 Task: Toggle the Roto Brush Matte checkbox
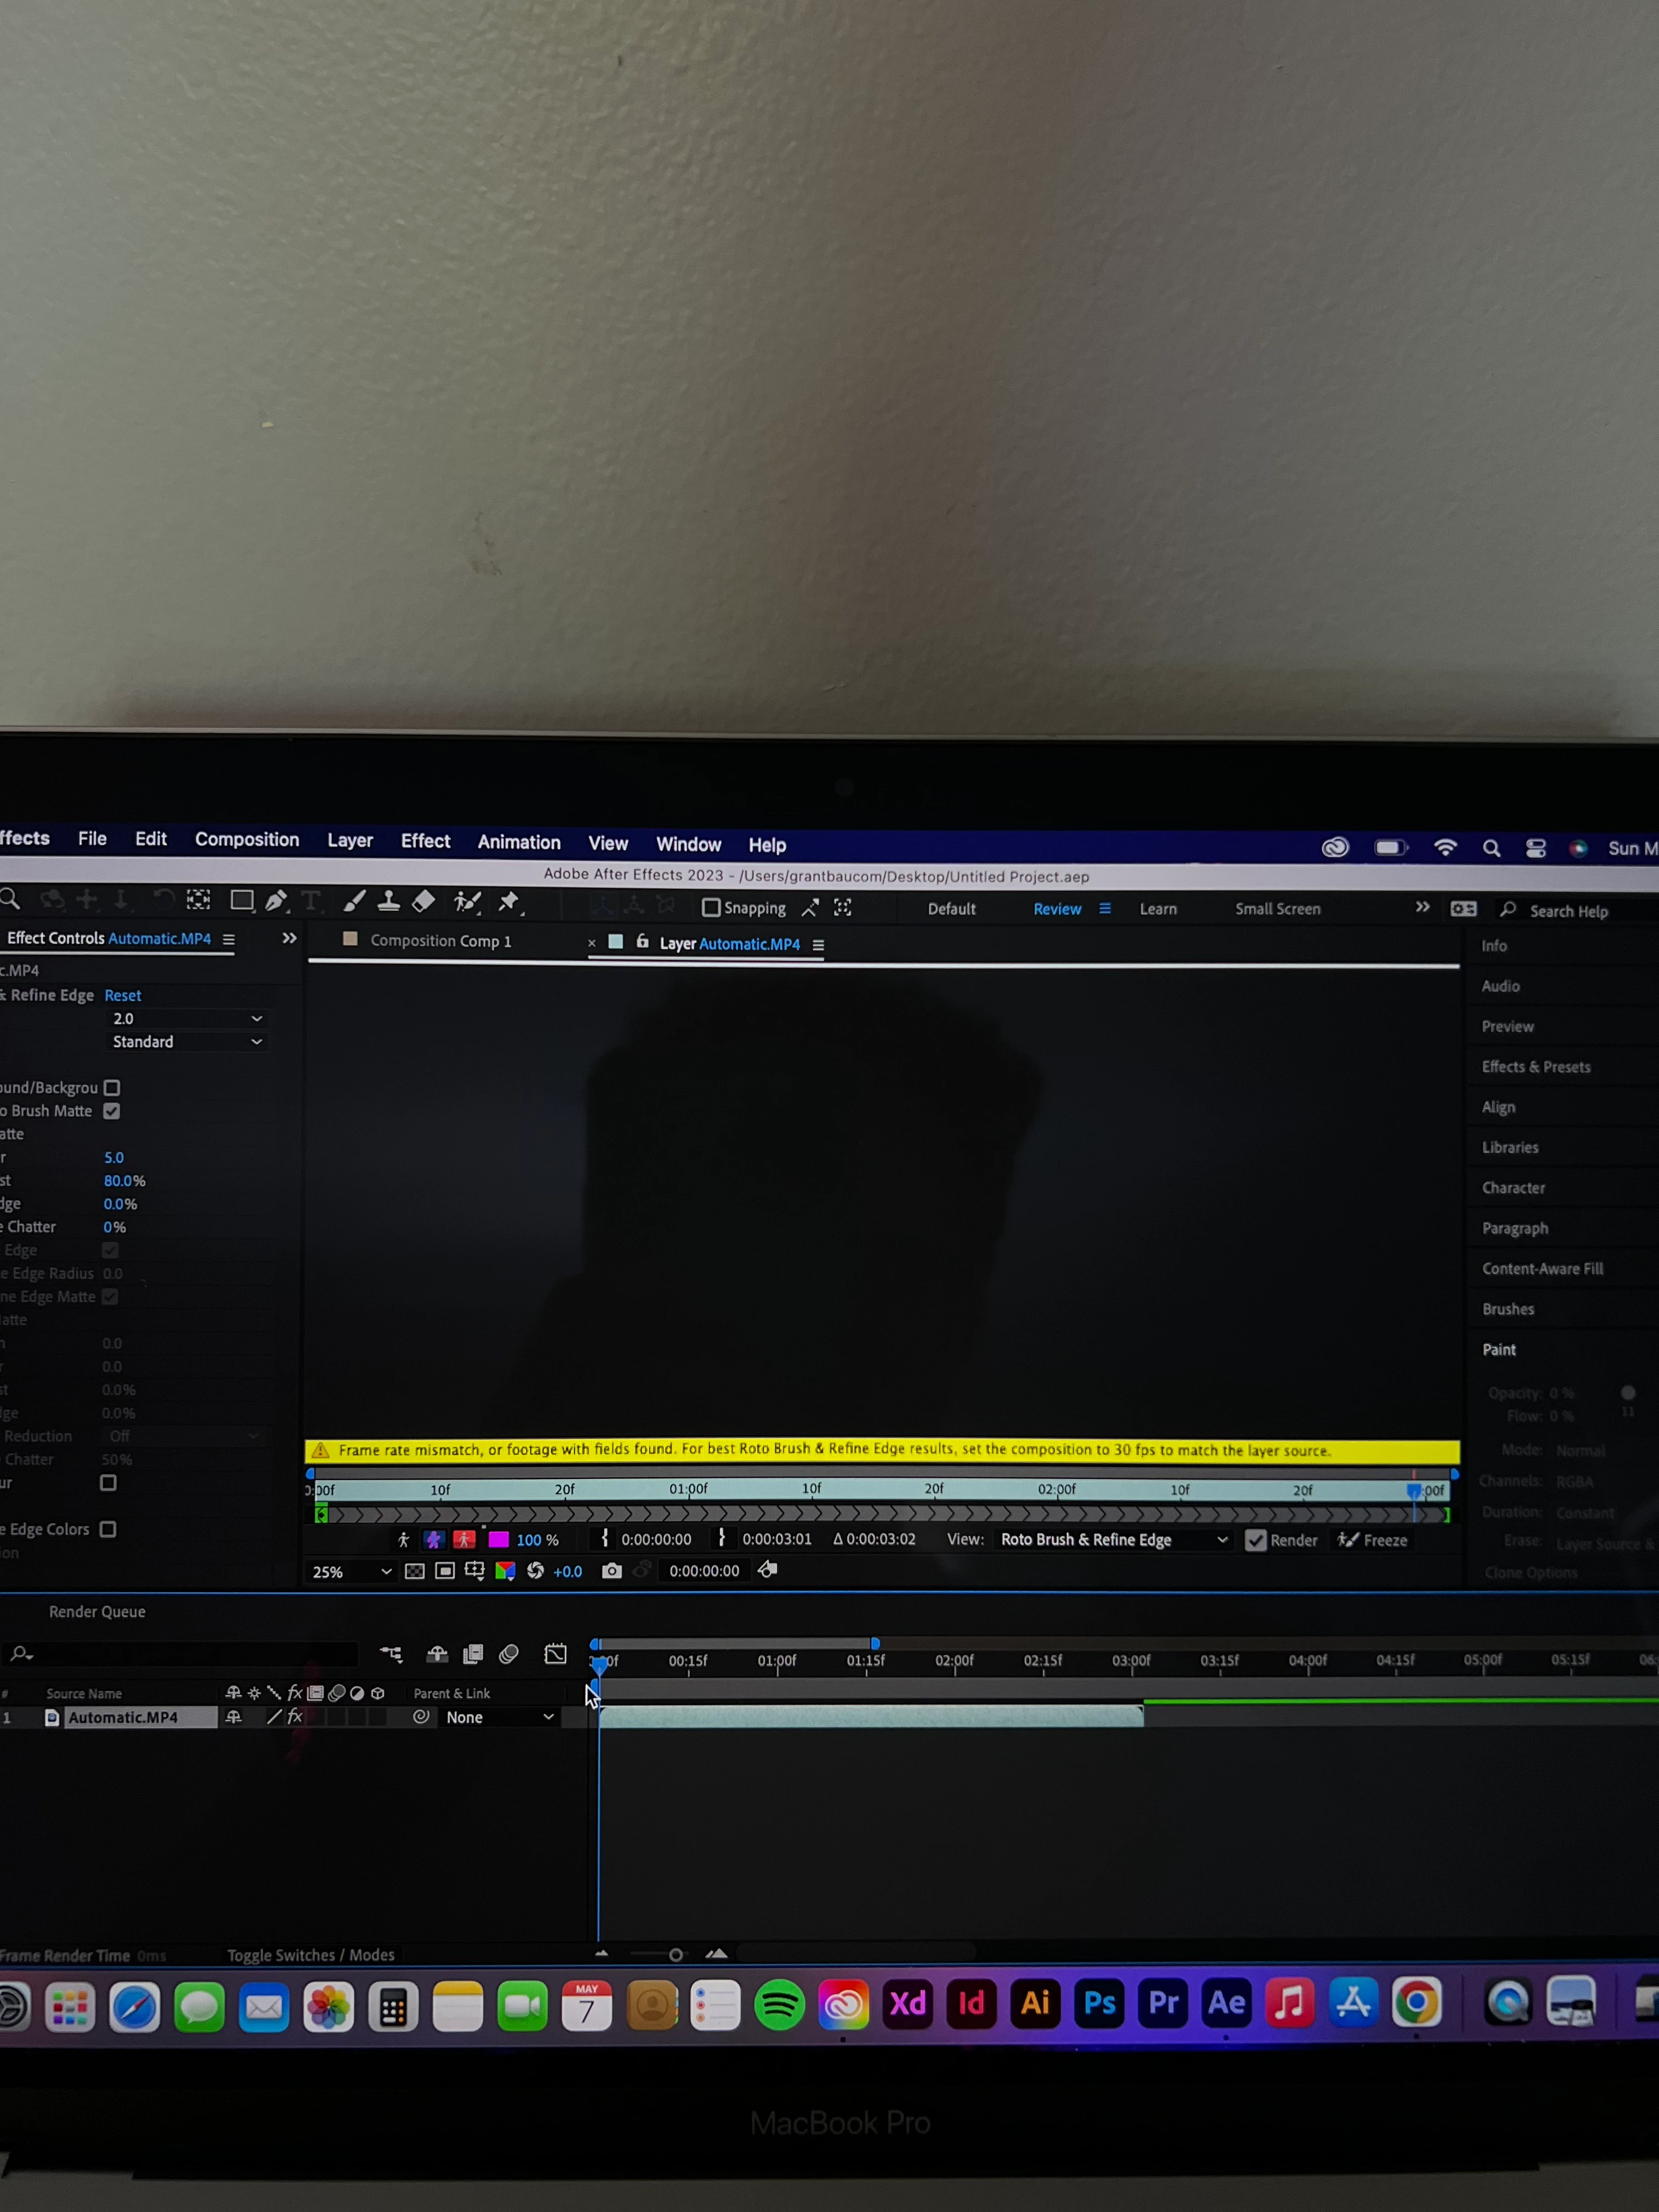[112, 1111]
